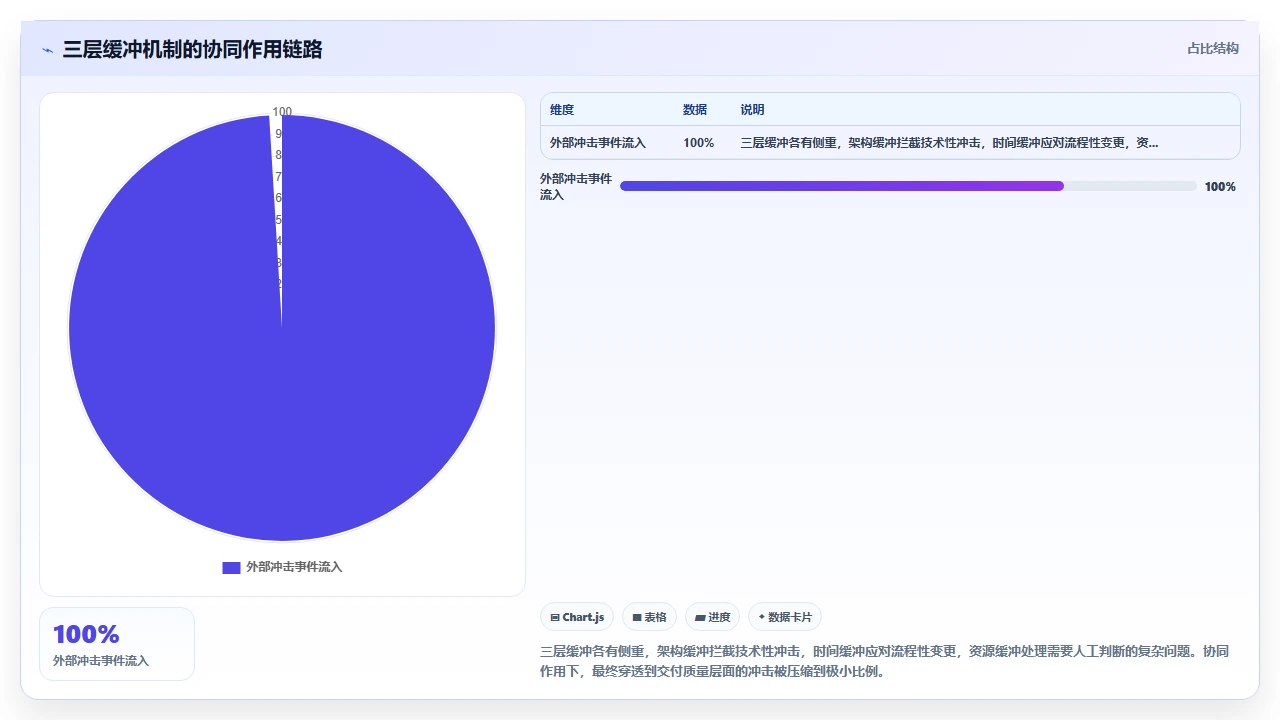1280x720 pixels.
Task: Select the 说明 column header
Action: pos(752,110)
